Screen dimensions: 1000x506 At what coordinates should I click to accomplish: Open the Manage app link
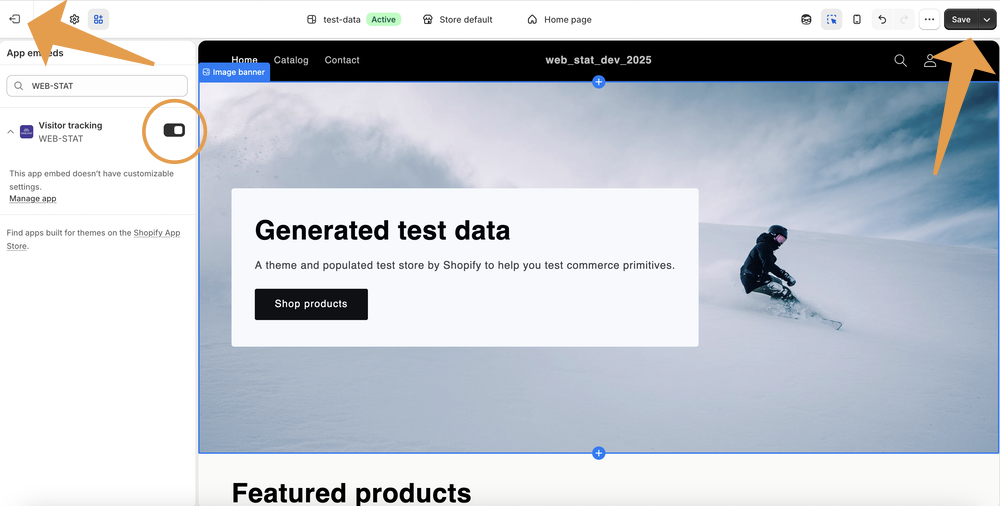pyautogui.click(x=33, y=198)
